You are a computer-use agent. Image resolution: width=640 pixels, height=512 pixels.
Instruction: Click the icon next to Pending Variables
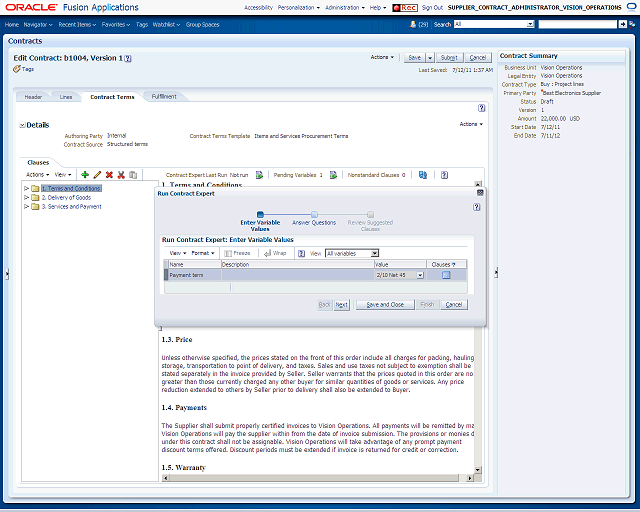(x=333, y=175)
